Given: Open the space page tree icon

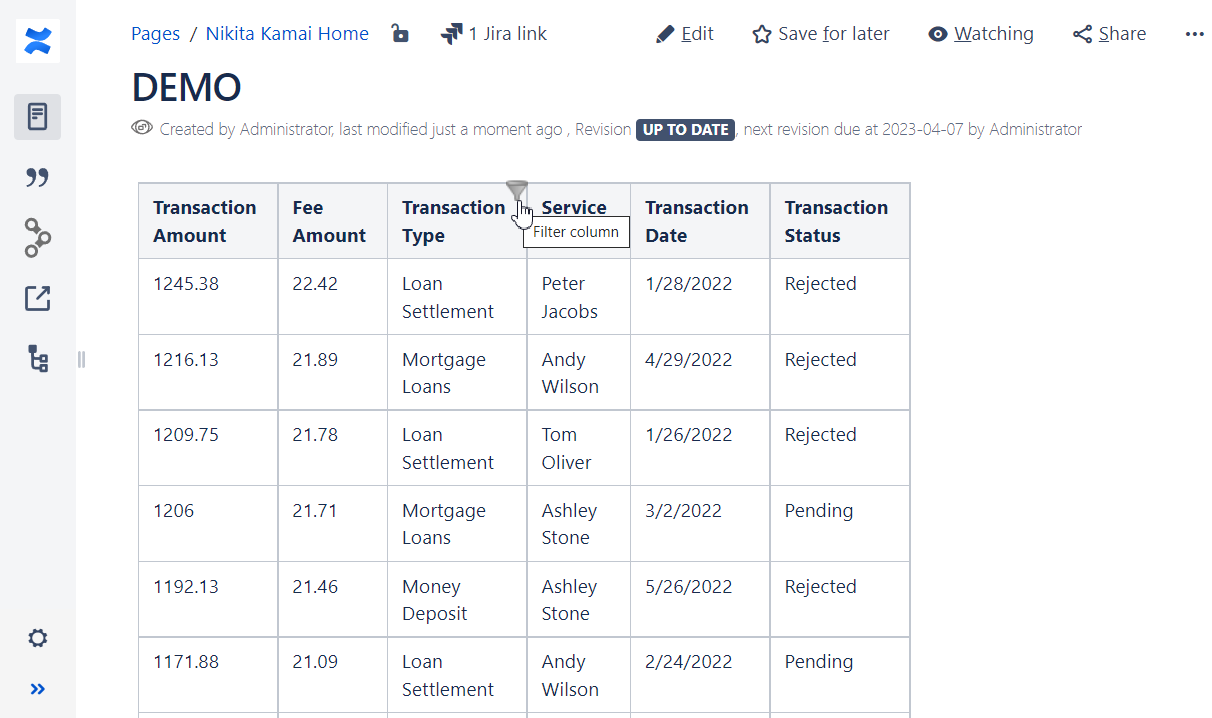Looking at the screenshot, I should point(37,359).
